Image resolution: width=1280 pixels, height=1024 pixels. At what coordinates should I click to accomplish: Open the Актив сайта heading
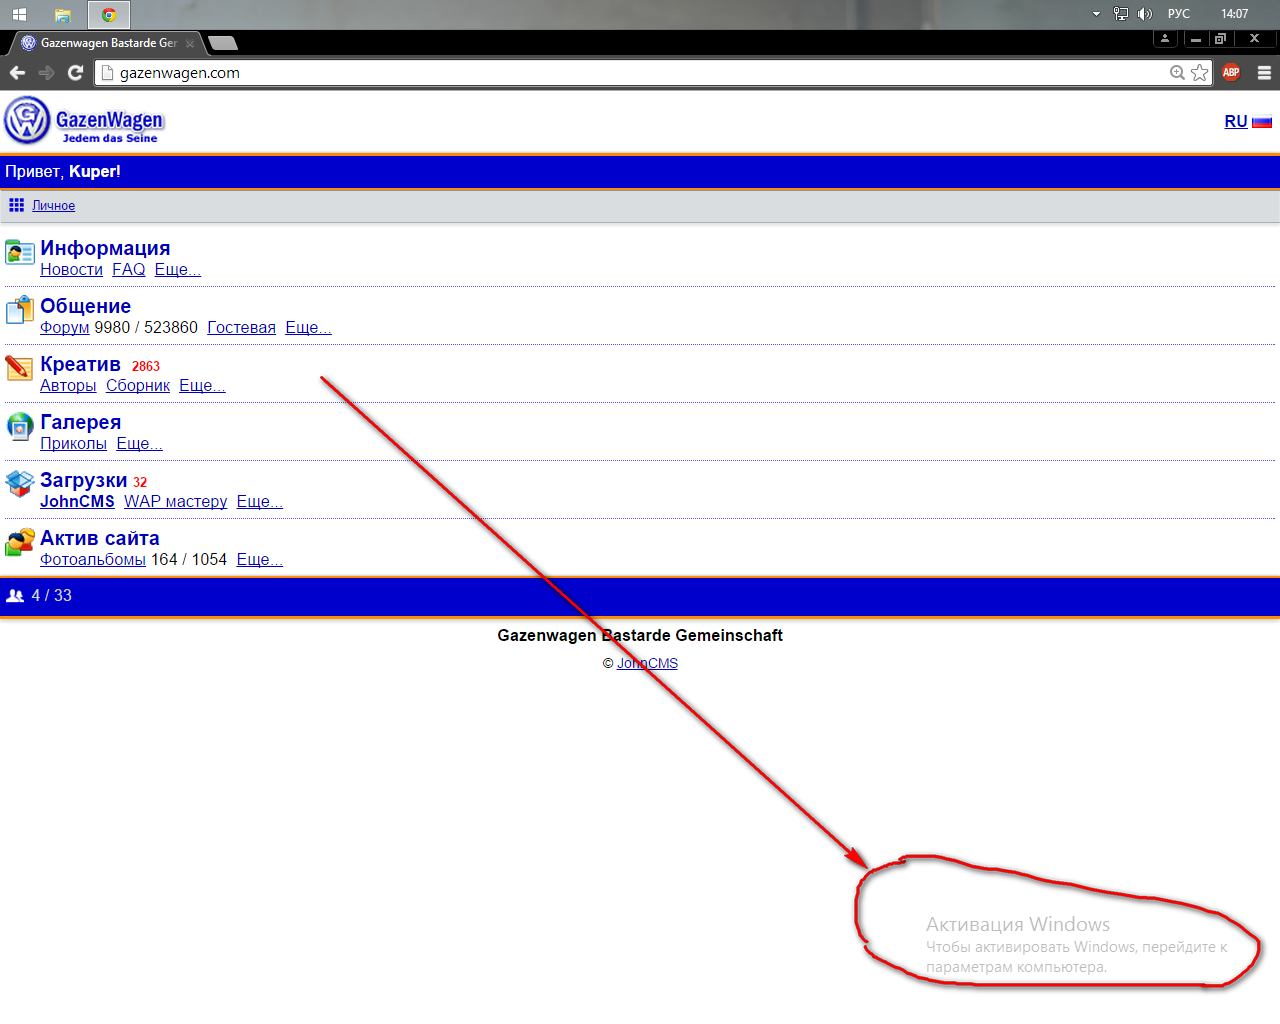coord(100,538)
